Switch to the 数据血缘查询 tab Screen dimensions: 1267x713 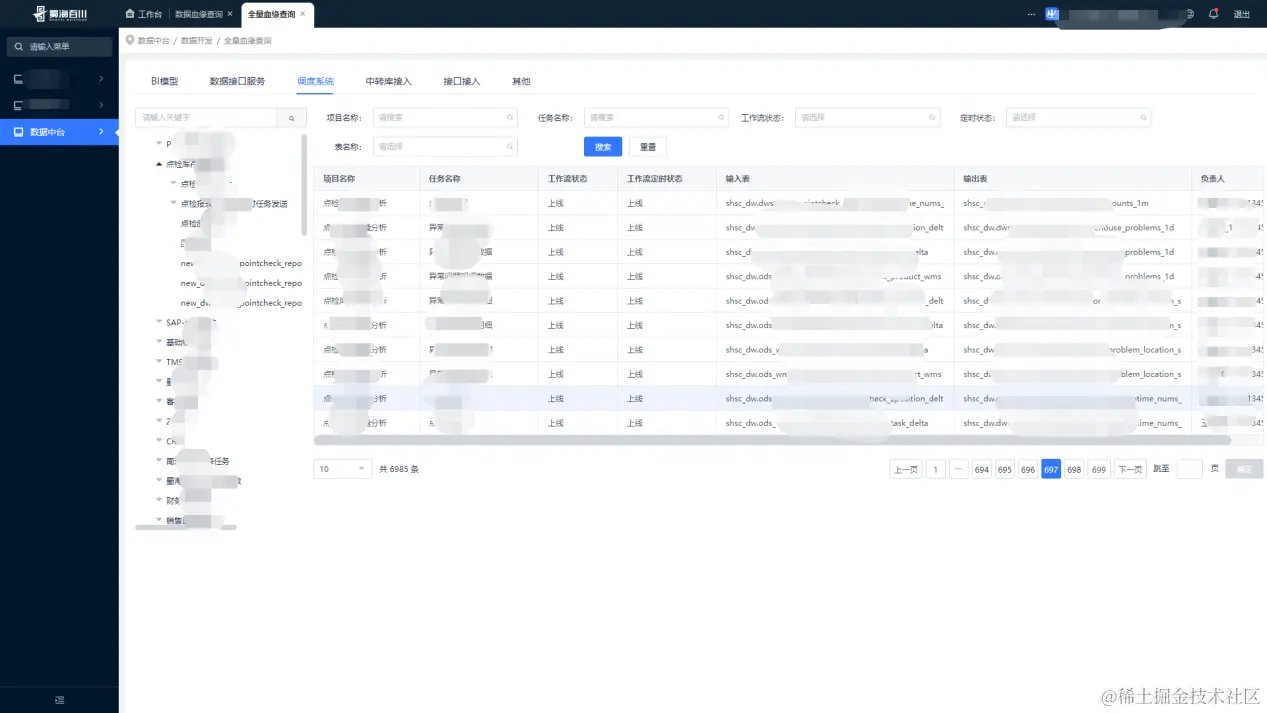(197, 14)
